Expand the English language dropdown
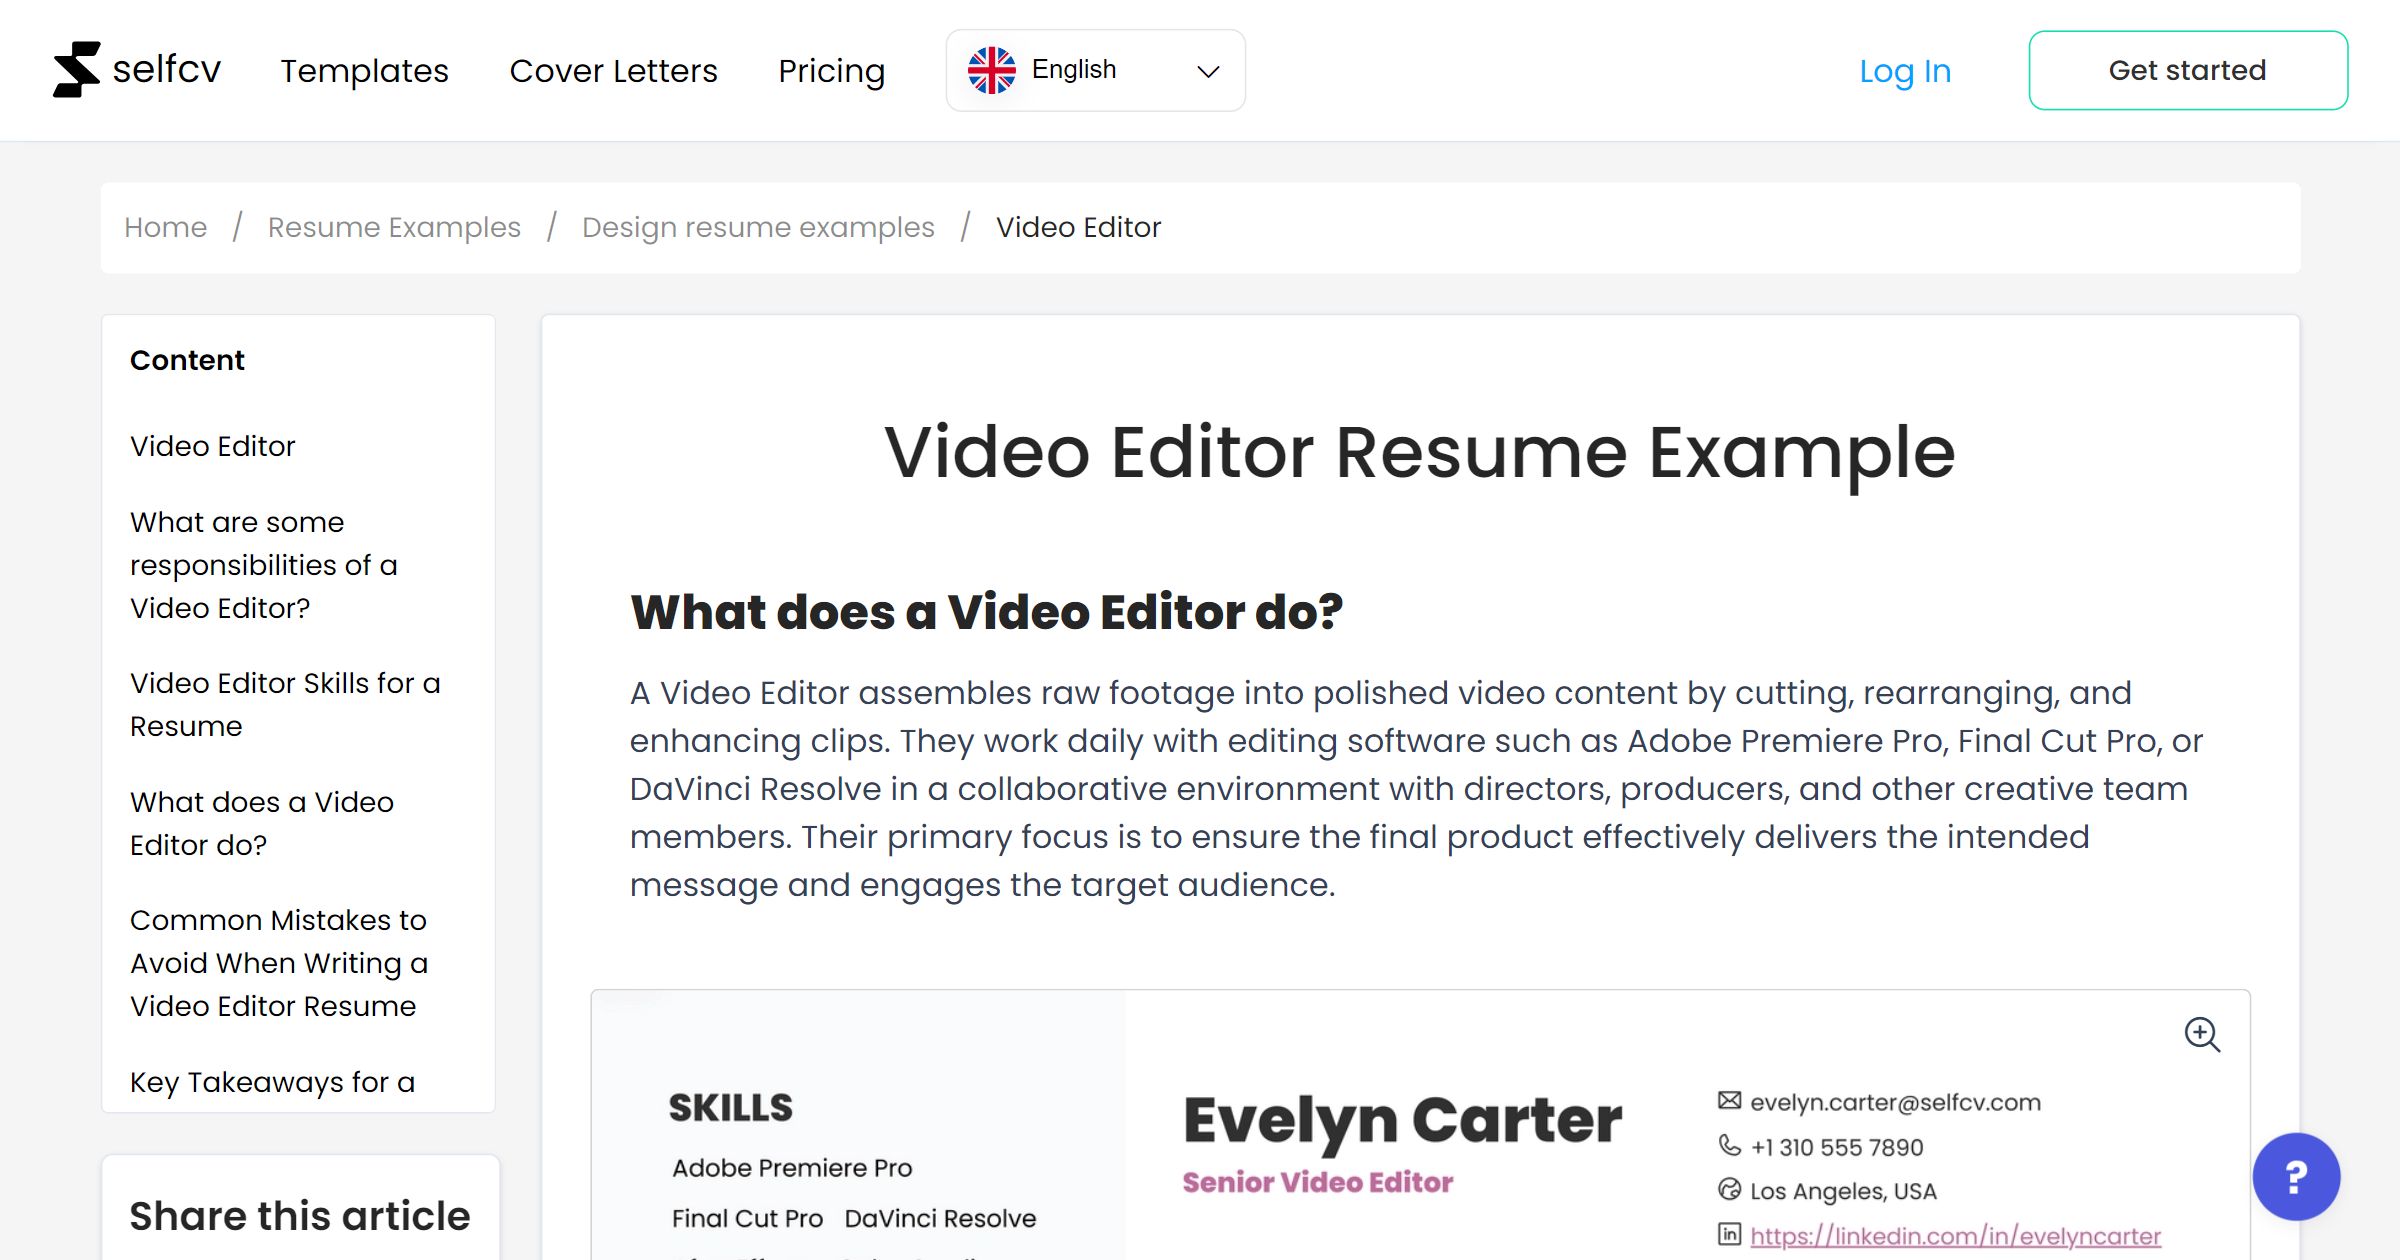 (x=1095, y=70)
